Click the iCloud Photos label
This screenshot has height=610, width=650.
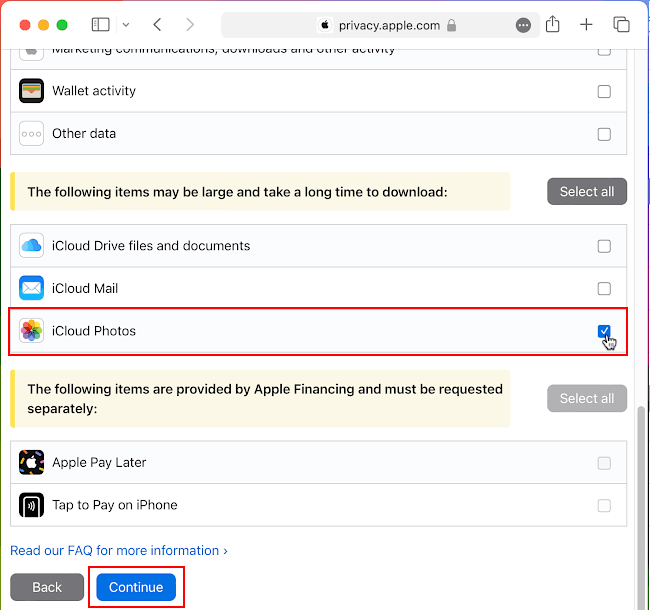(94, 331)
